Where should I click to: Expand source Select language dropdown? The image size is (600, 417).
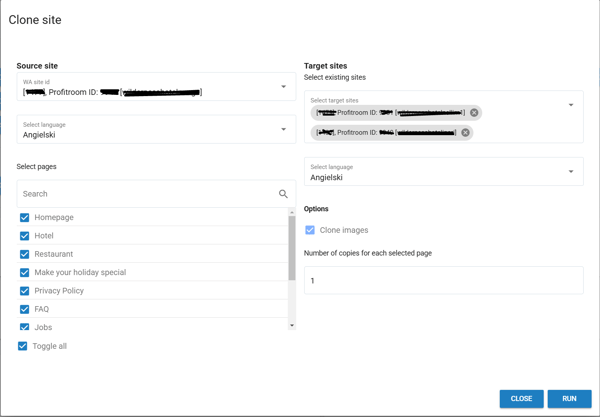tap(283, 130)
